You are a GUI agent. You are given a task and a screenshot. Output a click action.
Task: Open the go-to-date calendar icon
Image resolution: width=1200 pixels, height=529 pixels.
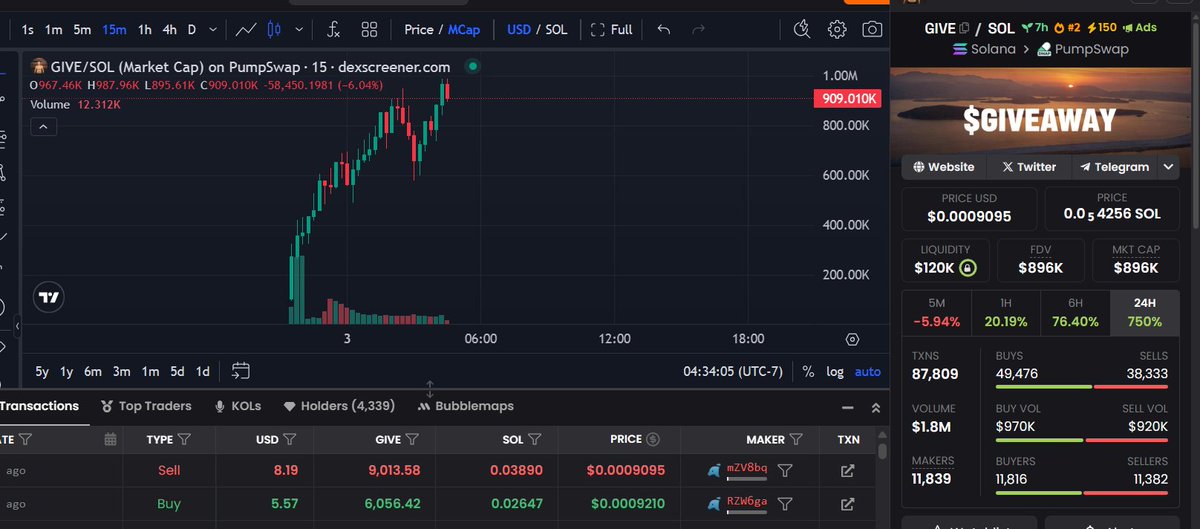coord(240,371)
